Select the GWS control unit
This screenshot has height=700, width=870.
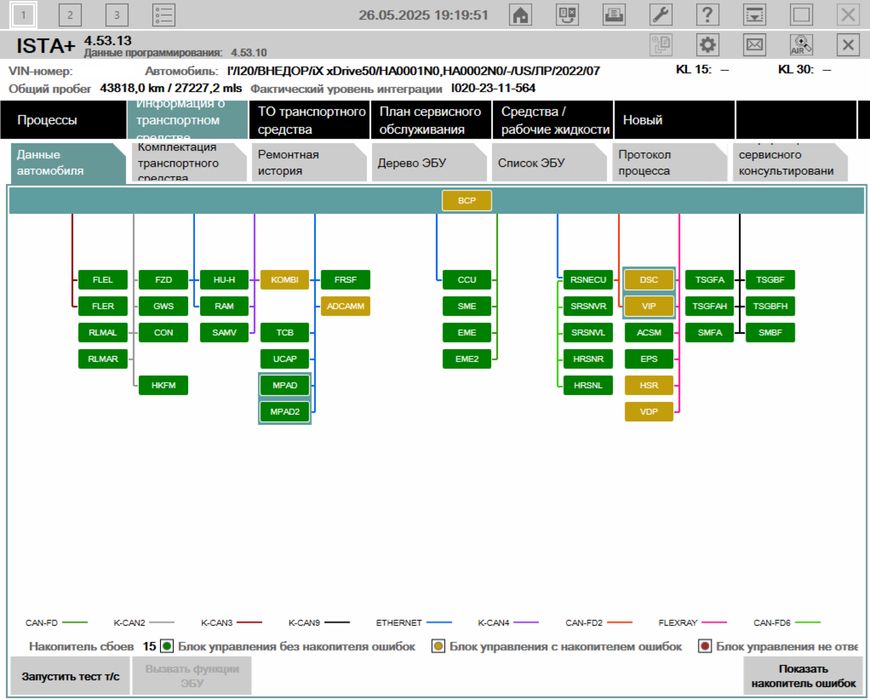(x=163, y=306)
